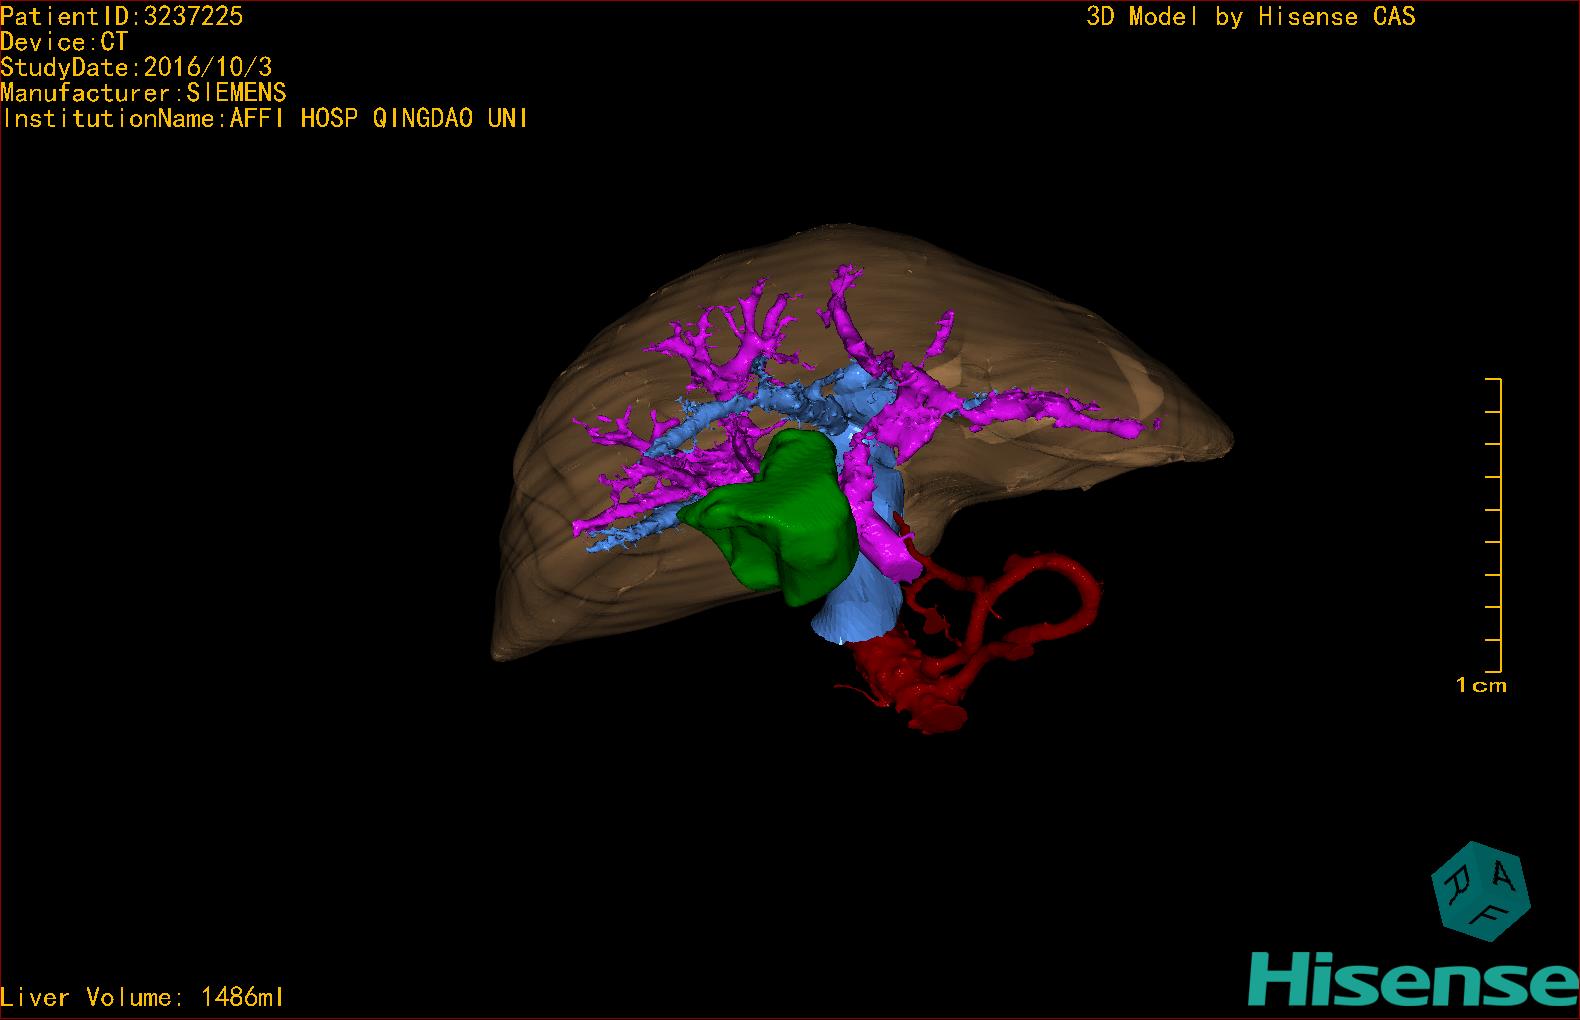This screenshot has height=1020, width=1580.
Task: Click the vertical scale ruler
Action: [x=1494, y=525]
